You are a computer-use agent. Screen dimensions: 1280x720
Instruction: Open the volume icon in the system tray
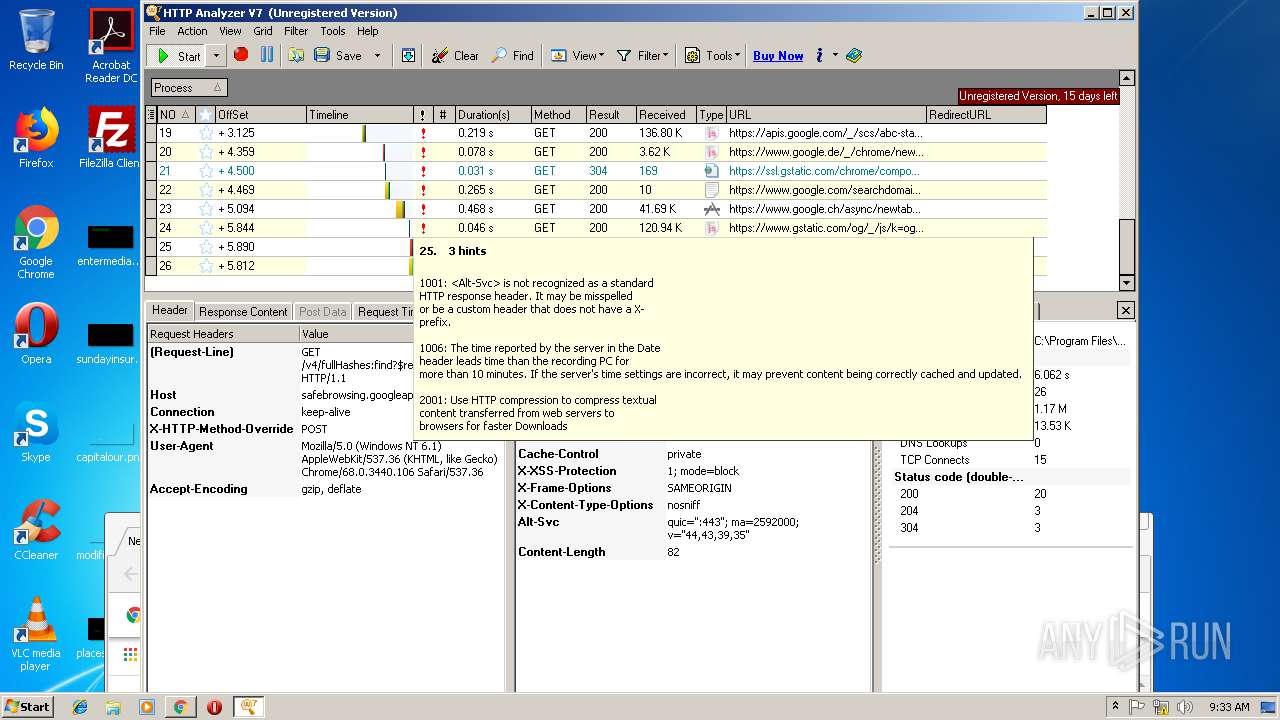tap(1186, 707)
